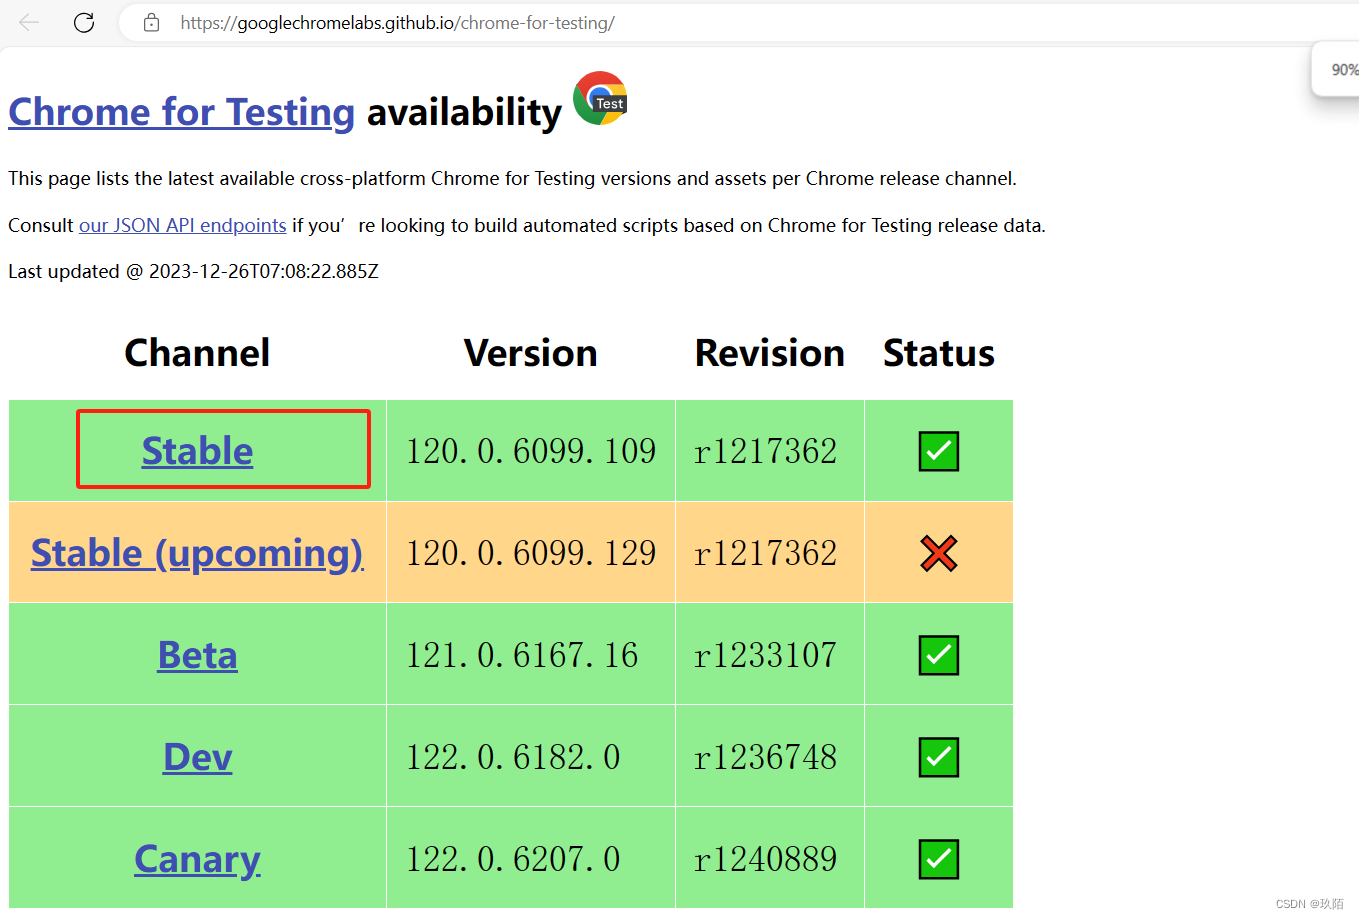Click the green check status for Beta row
The height and width of the screenshot is (919, 1359).
[x=939, y=655]
